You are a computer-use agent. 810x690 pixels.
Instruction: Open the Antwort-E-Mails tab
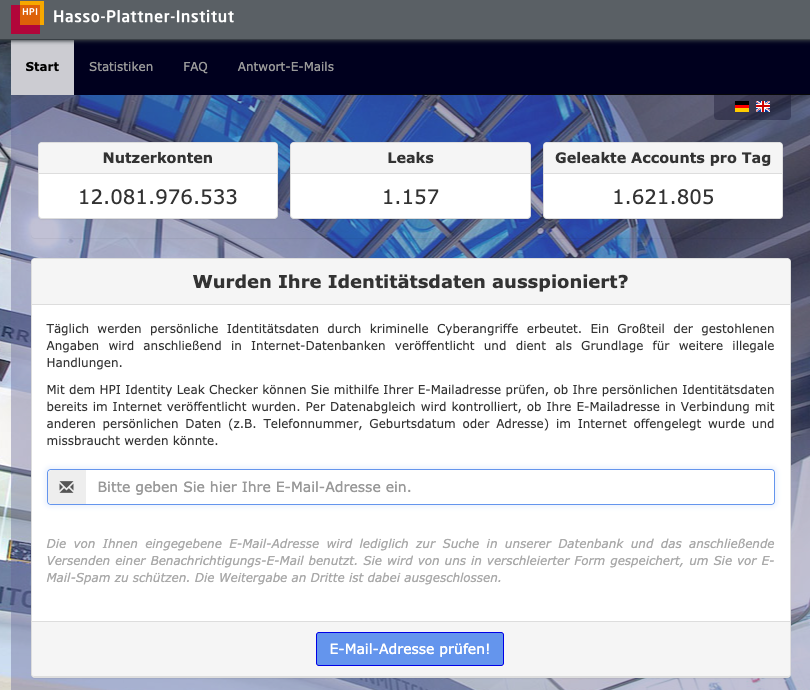pyautogui.click(x=286, y=67)
